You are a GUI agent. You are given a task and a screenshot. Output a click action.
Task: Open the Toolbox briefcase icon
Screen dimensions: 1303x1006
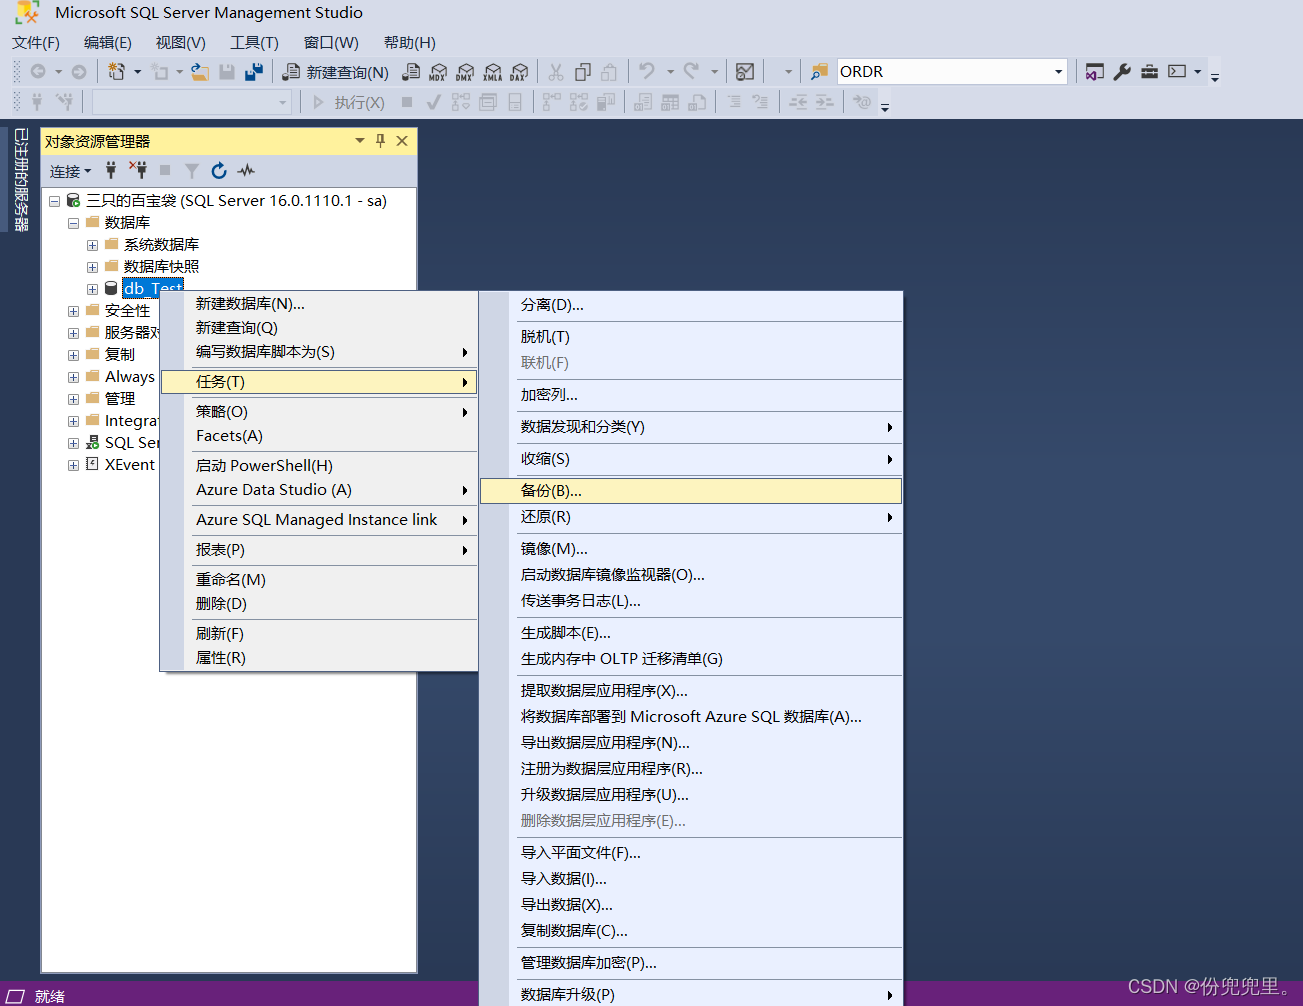(1149, 72)
